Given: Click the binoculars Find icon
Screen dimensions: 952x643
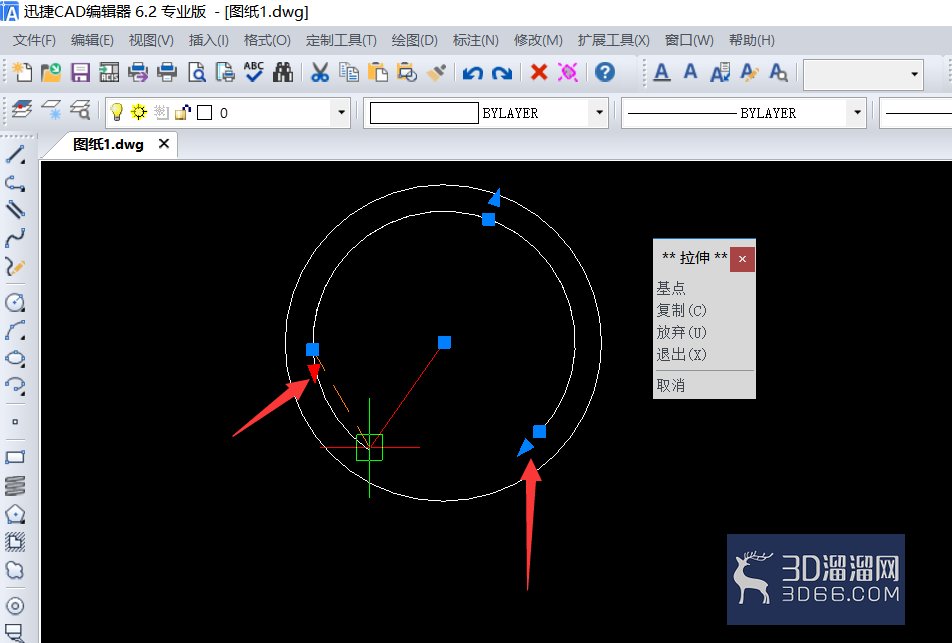Looking at the screenshot, I should 283,72.
